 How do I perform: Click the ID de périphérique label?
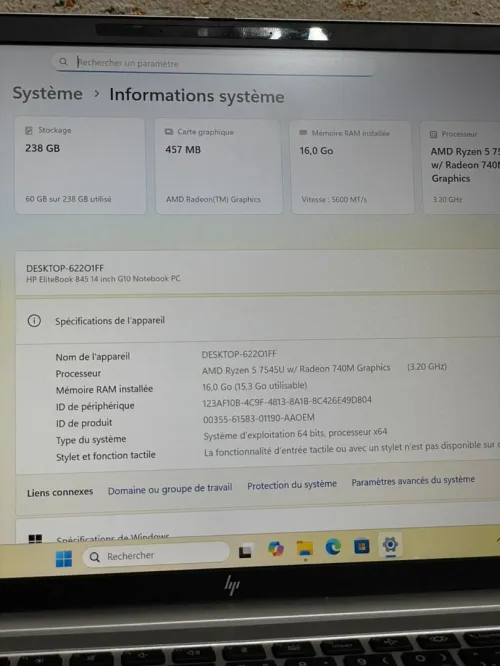click(95, 406)
